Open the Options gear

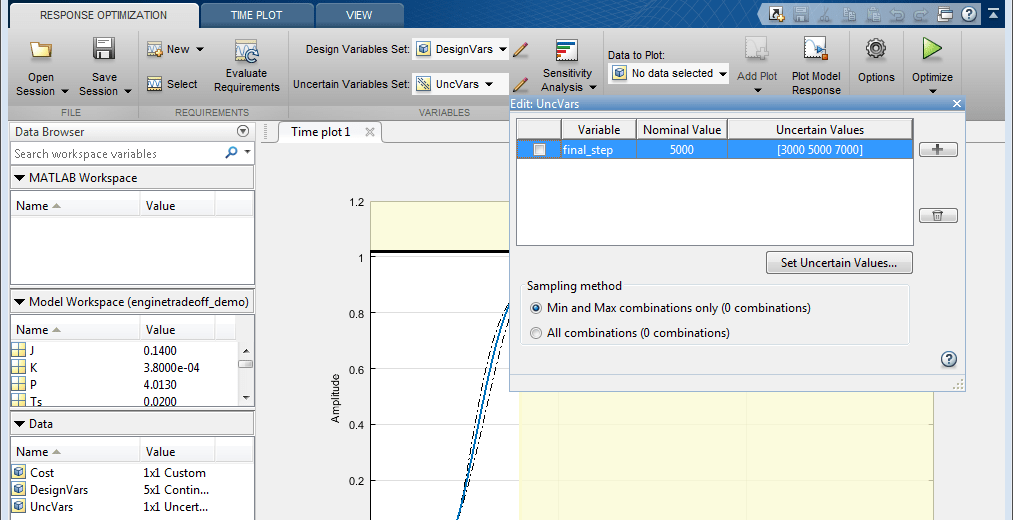point(876,60)
